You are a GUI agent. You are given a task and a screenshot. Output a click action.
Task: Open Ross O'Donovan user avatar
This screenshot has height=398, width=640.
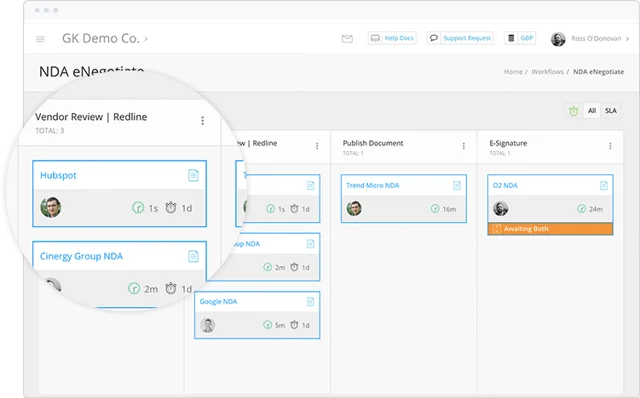coord(558,39)
